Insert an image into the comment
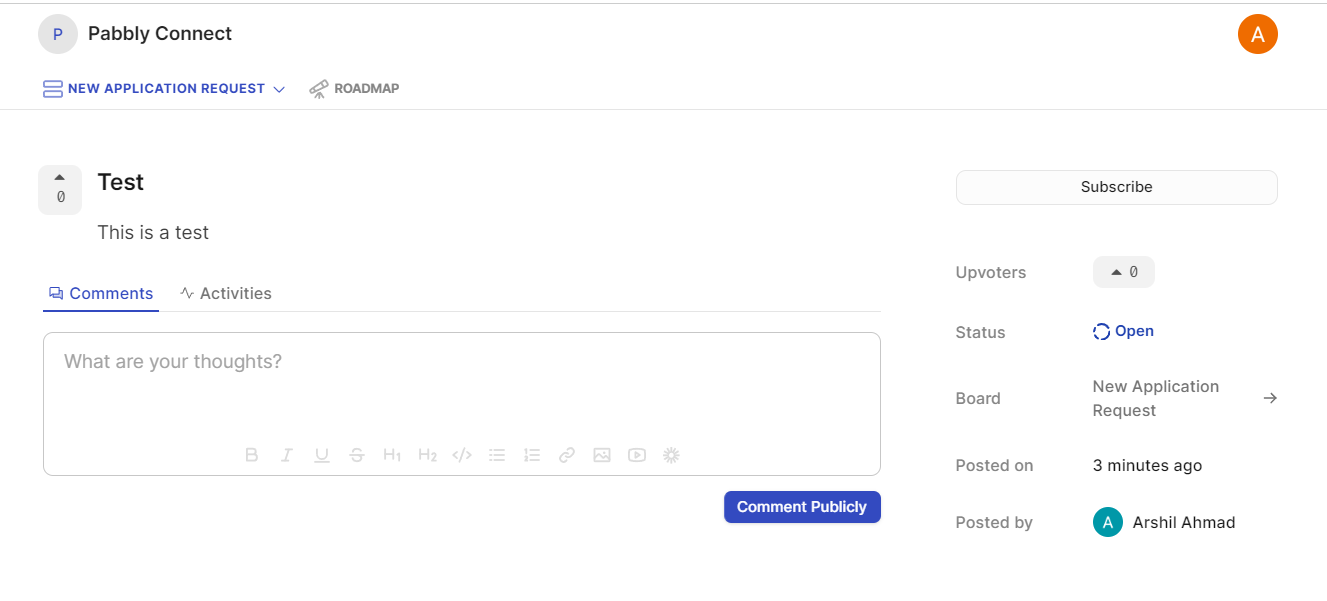 tap(602, 455)
